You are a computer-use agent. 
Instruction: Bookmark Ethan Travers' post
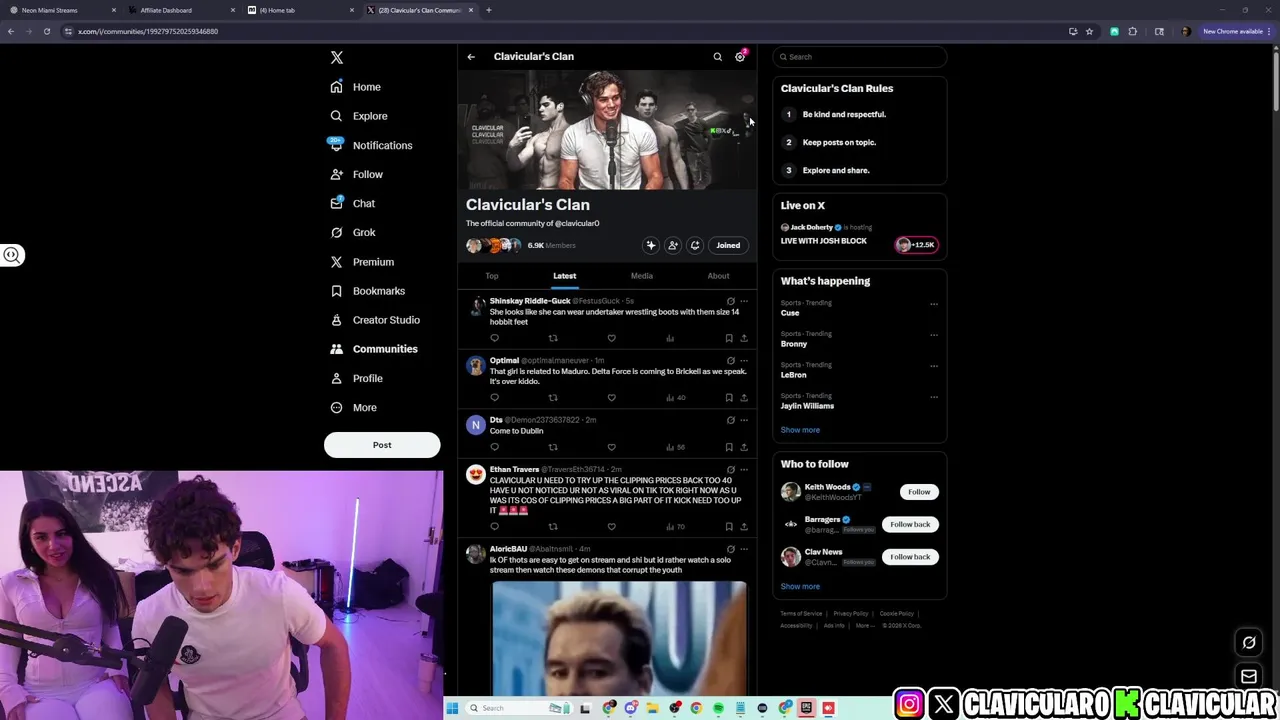tap(728, 527)
